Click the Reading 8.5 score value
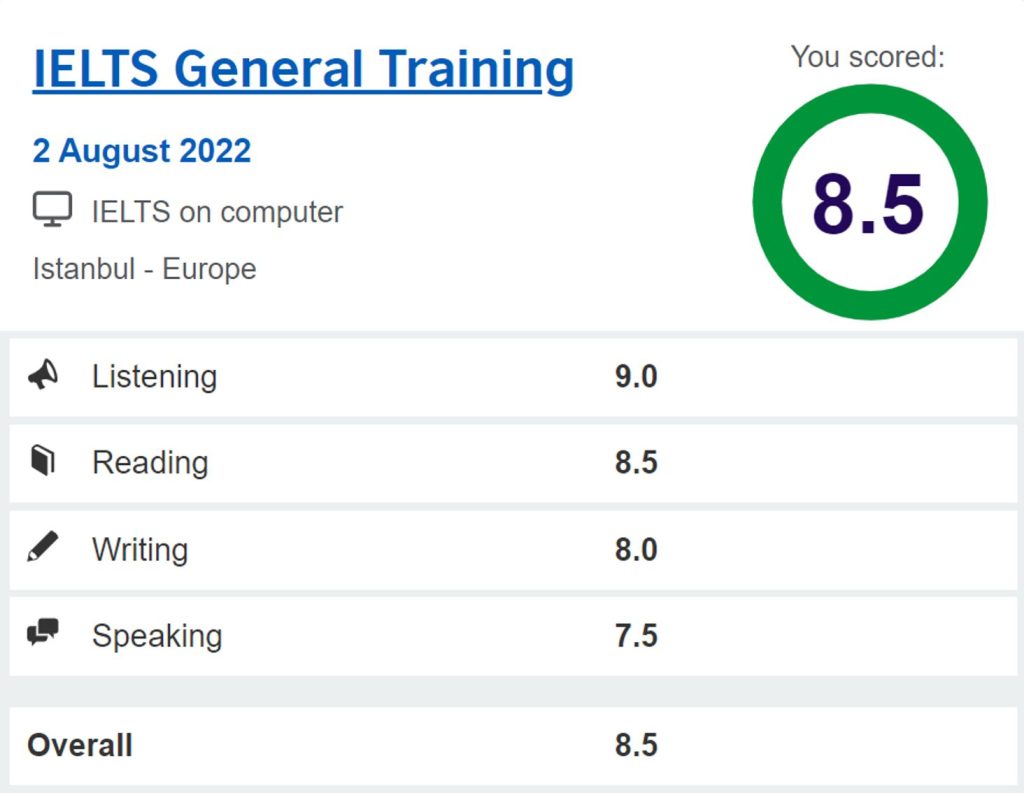Viewport: 1024px width, 793px height. point(636,462)
